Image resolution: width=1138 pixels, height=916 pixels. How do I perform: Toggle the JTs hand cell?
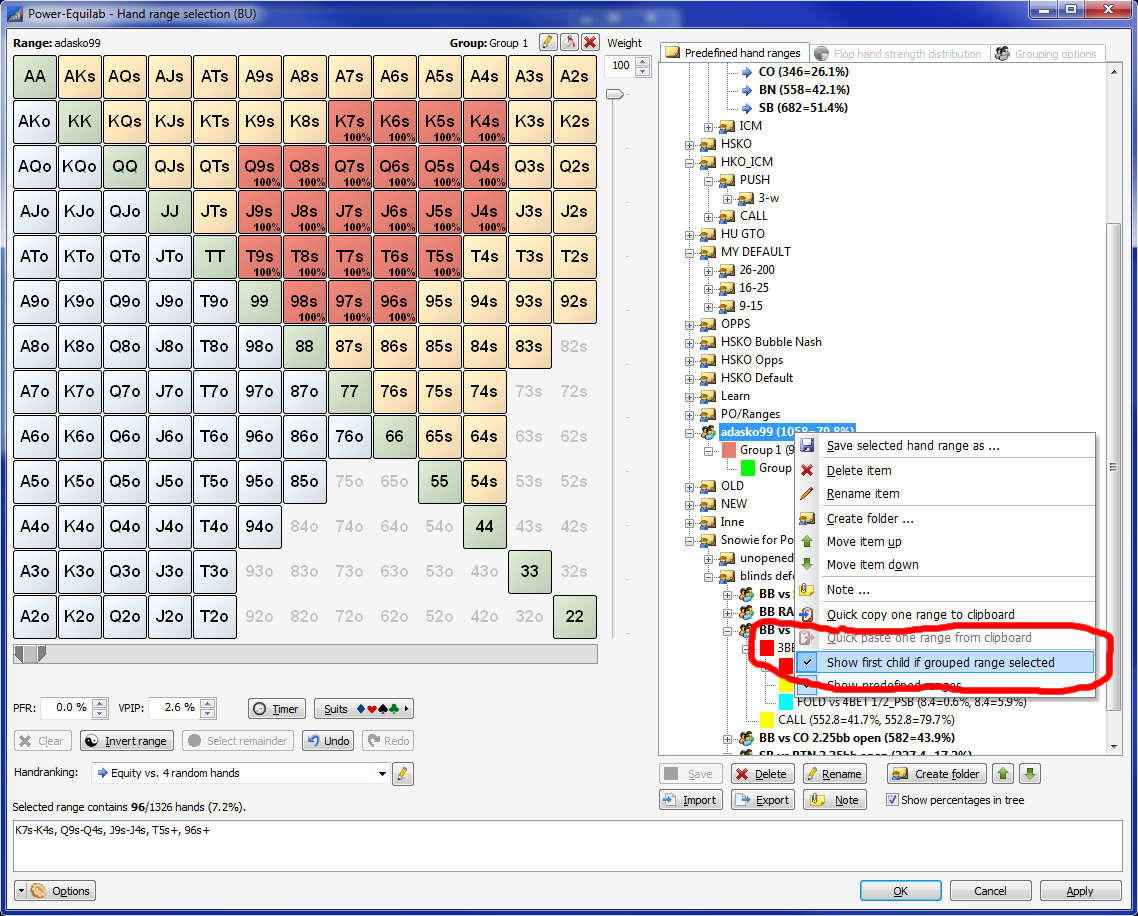click(215, 211)
